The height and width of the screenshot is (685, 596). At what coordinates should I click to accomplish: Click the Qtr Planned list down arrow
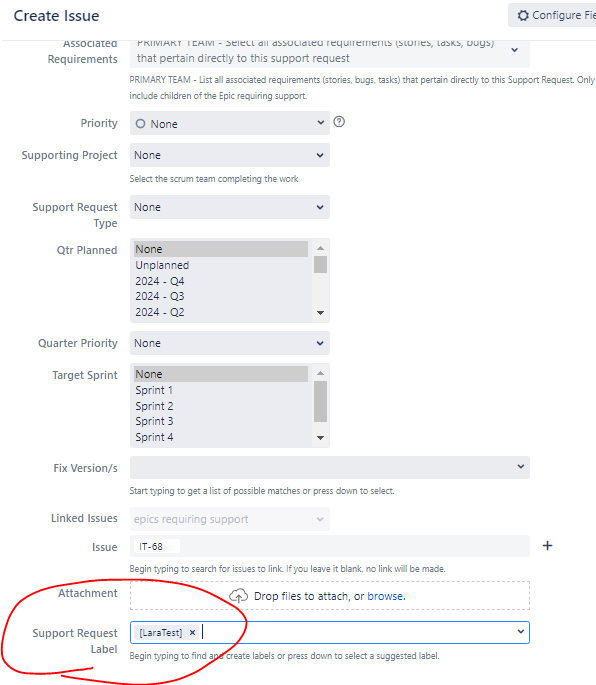[320, 313]
